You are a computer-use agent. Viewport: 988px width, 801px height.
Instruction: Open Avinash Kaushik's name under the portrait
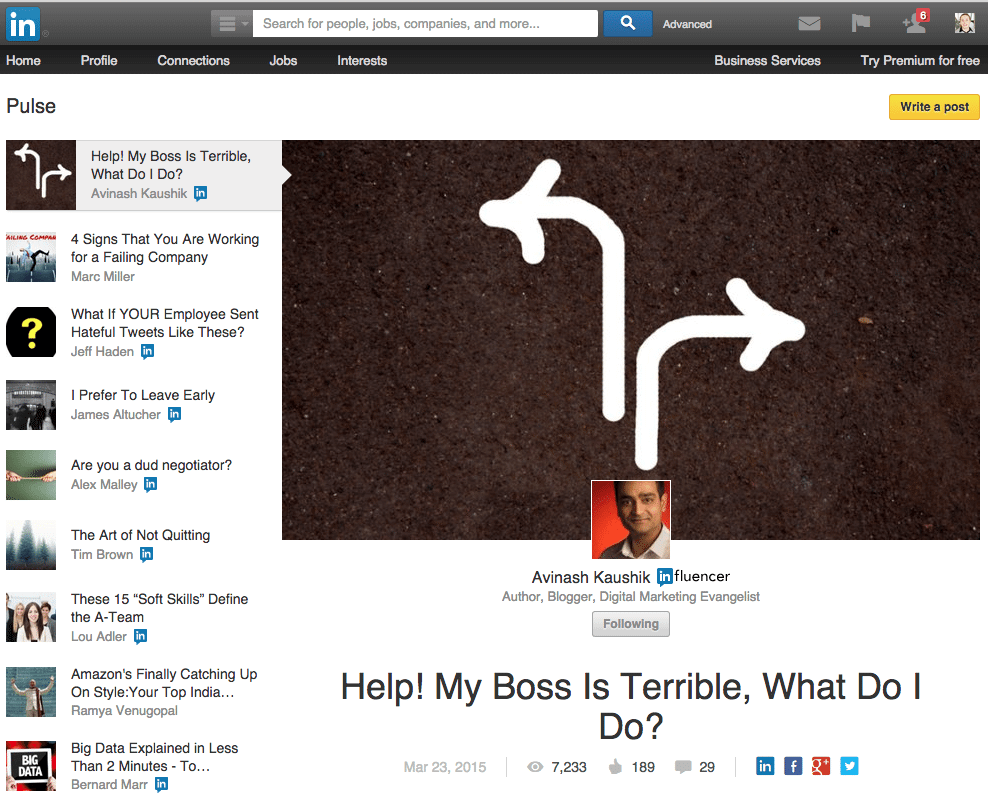590,577
